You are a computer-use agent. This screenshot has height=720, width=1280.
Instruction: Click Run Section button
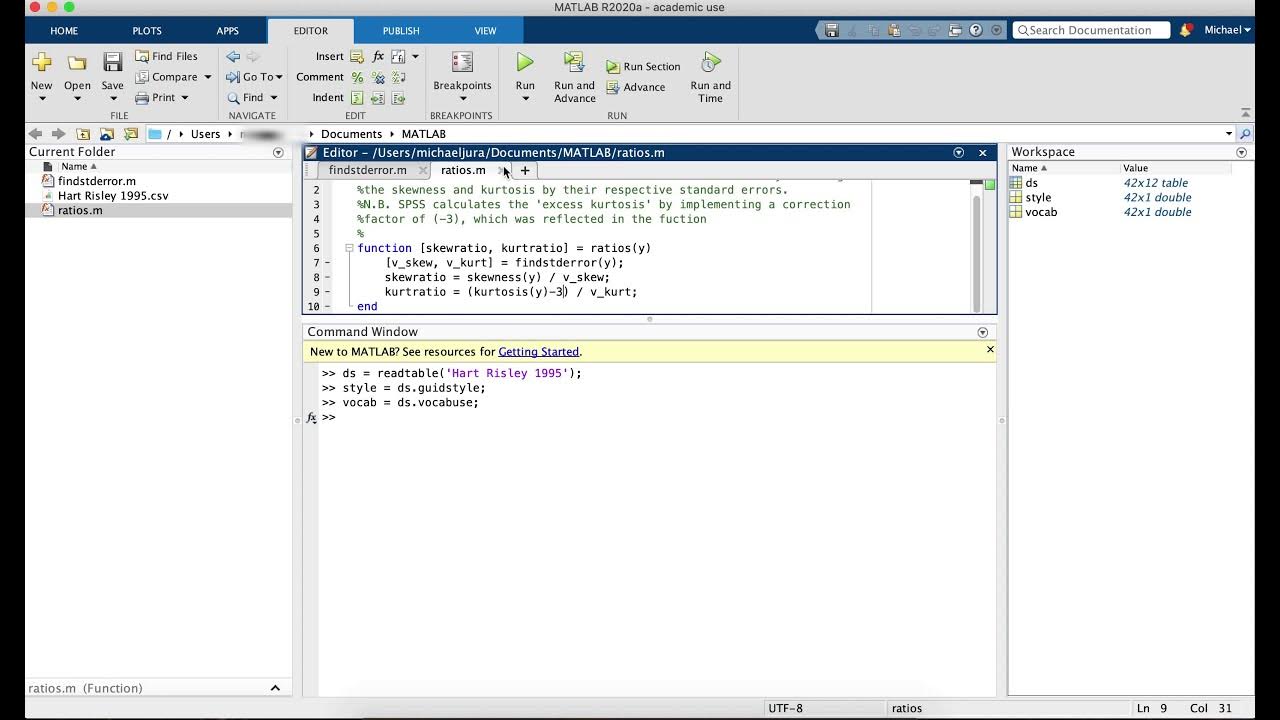pos(643,66)
